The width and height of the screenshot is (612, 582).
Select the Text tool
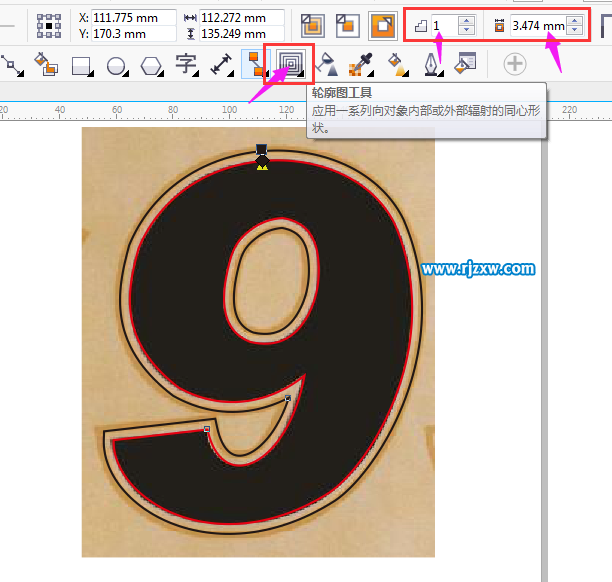[187, 64]
